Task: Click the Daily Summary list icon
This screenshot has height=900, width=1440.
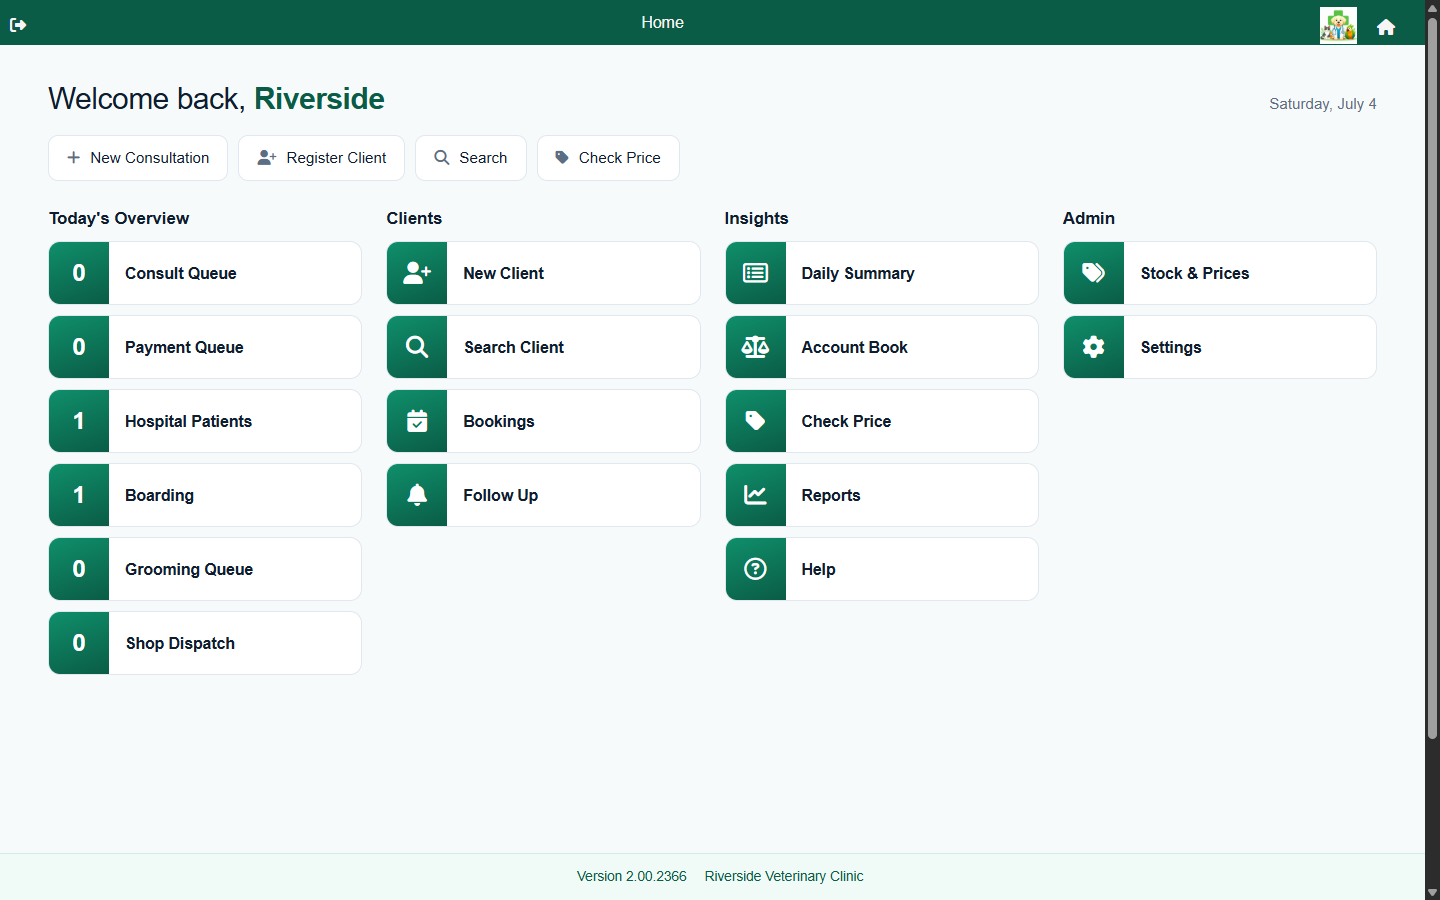Action: tap(756, 273)
